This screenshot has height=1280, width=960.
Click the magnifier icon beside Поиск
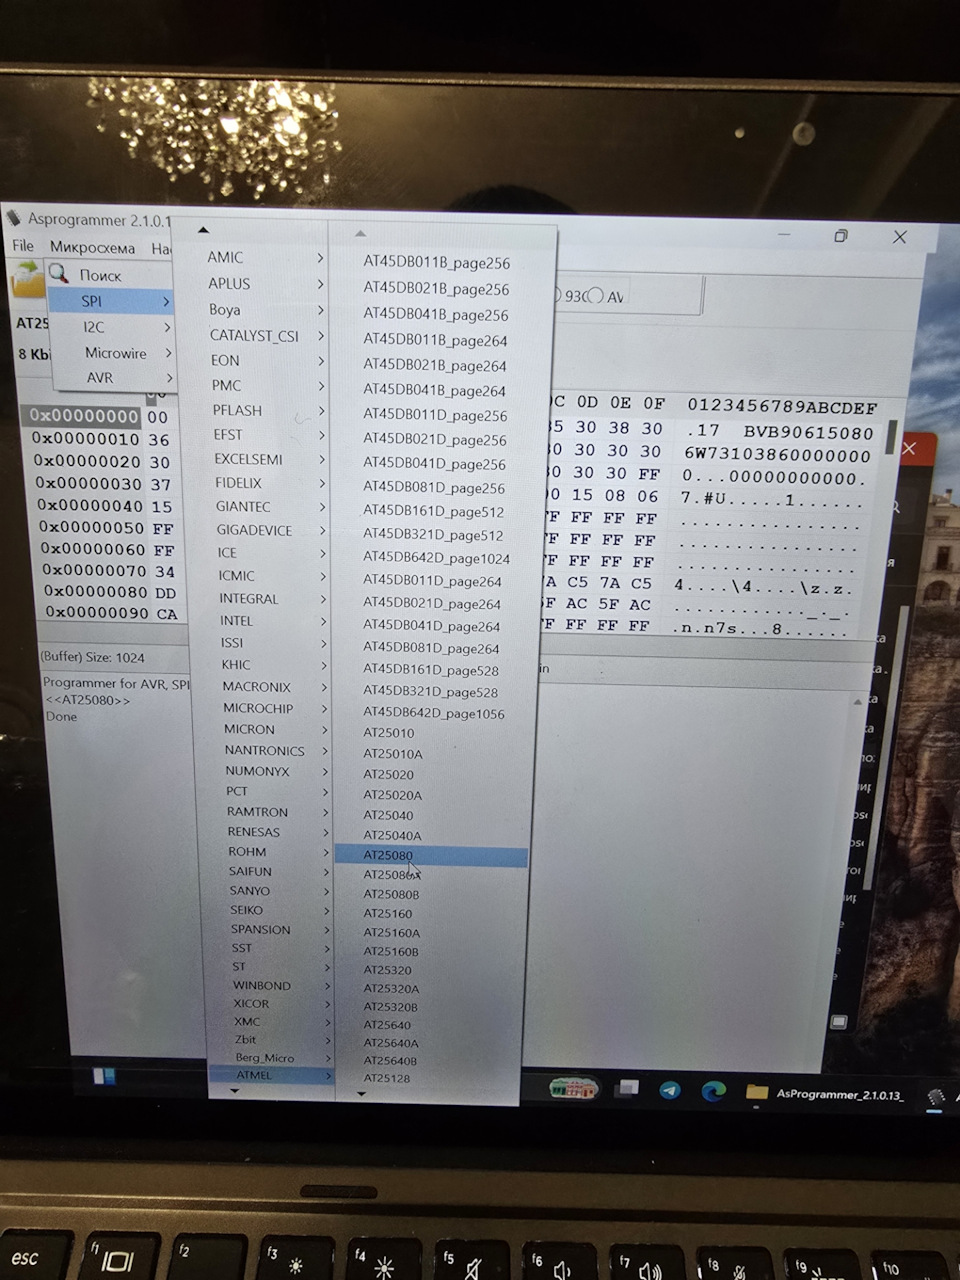59,273
